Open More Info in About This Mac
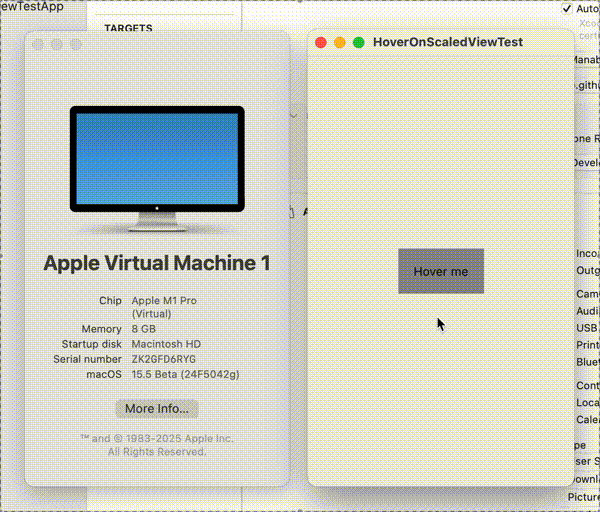This screenshot has height=512, width=600. click(x=157, y=409)
